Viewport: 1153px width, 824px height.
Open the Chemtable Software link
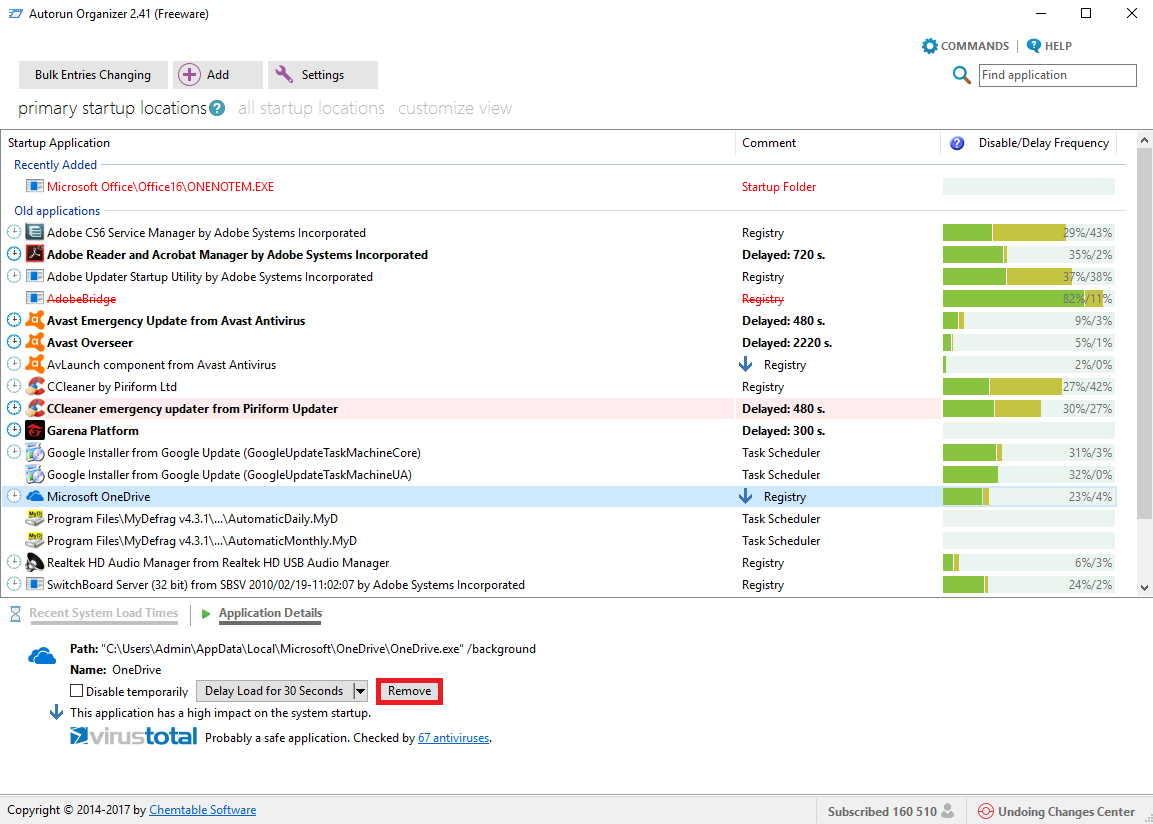[x=202, y=810]
